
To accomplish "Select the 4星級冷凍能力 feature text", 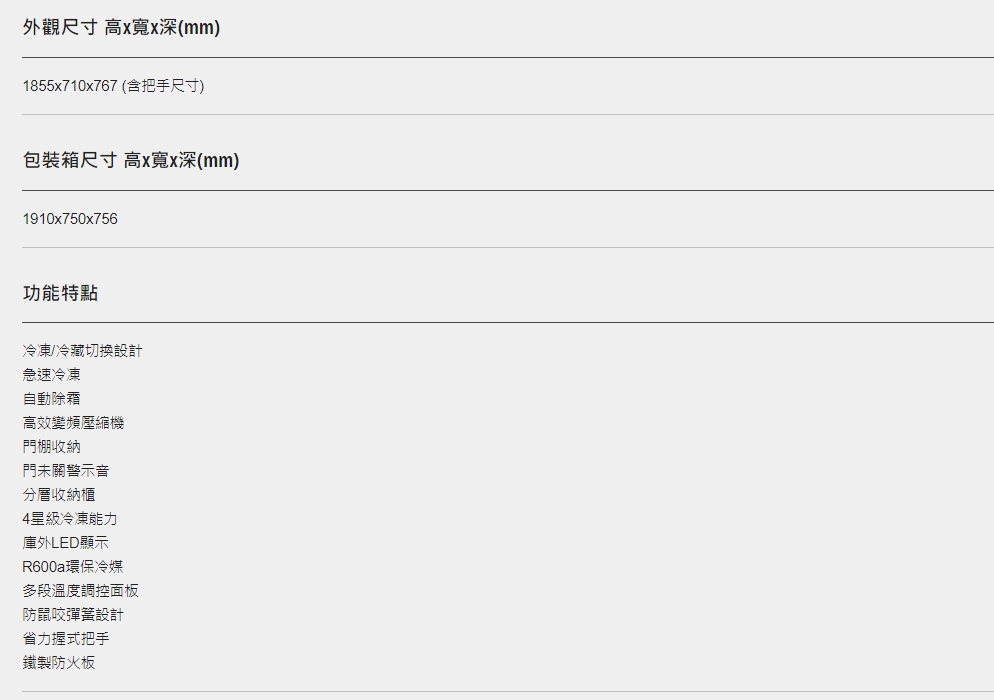I will click(70, 519).
